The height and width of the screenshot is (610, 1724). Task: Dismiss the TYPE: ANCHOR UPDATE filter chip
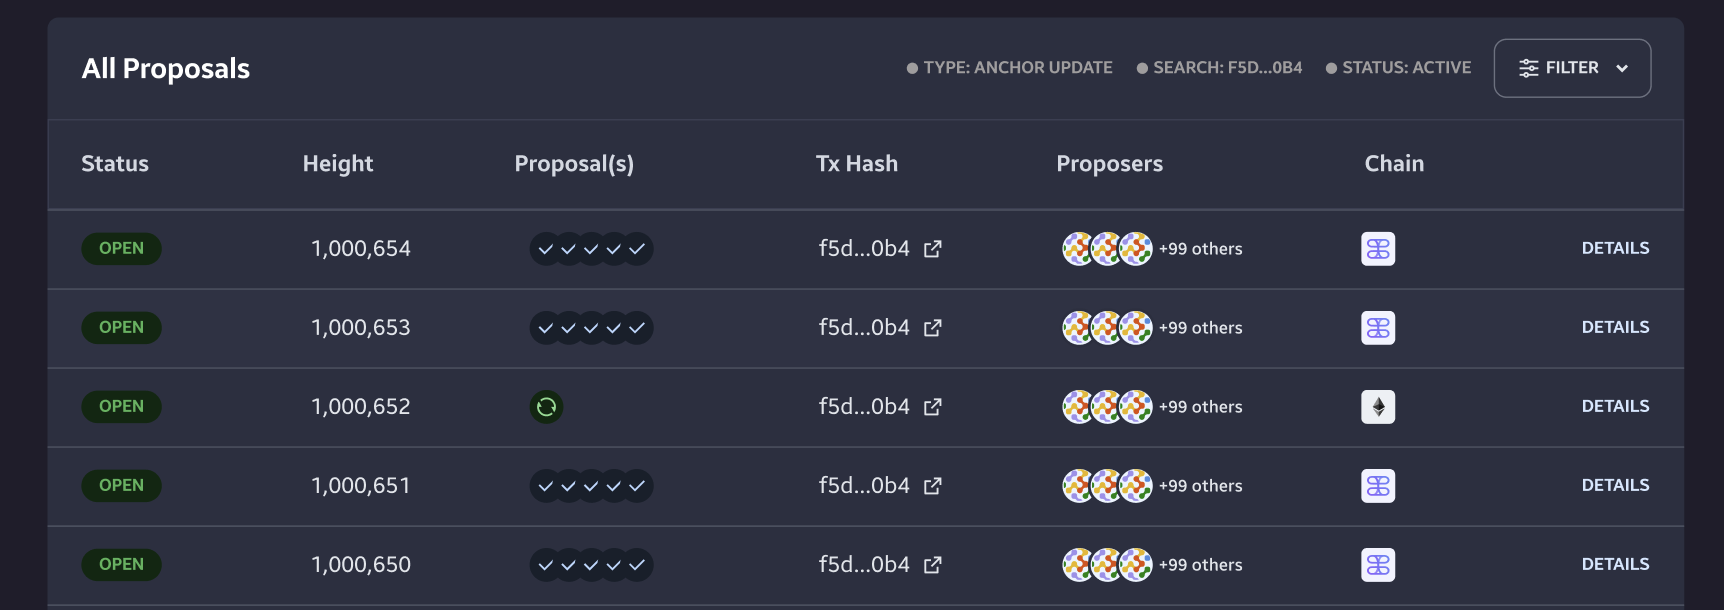click(1010, 67)
